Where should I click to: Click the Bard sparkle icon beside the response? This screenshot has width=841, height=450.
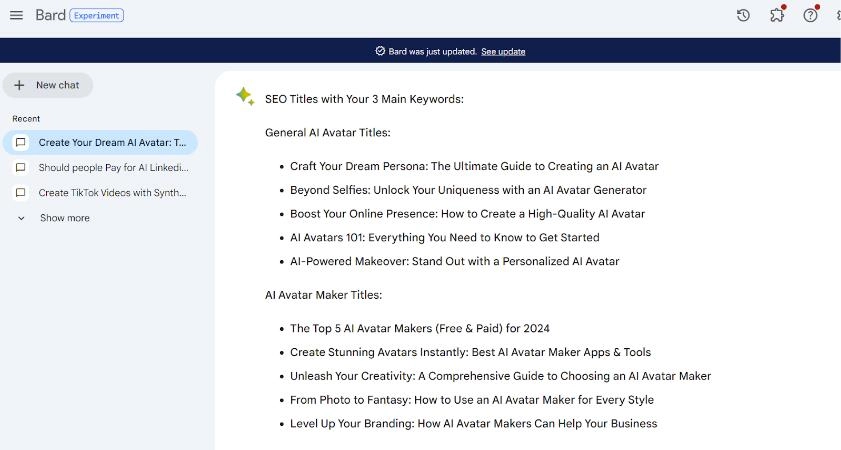[244, 96]
